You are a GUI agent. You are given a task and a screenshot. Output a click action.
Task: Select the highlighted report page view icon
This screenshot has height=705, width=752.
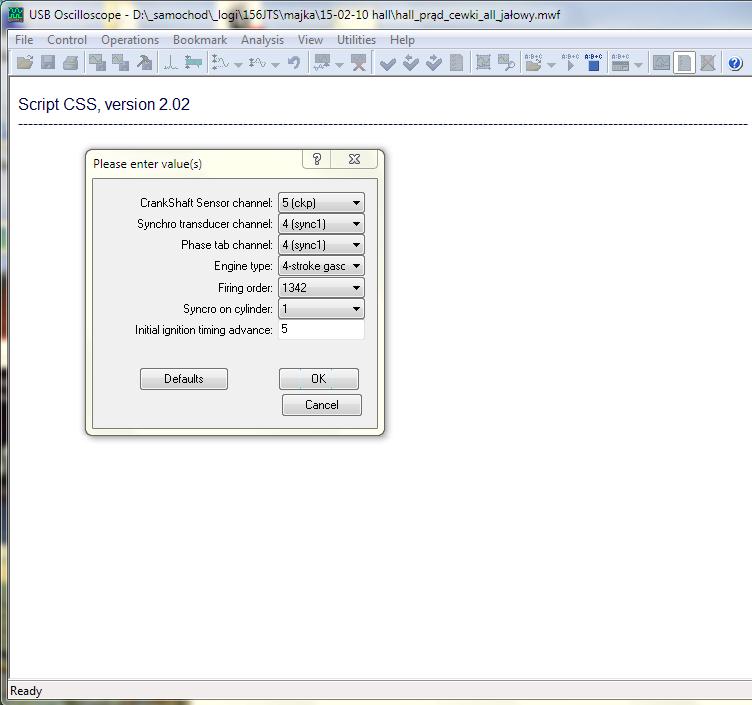(684, 63)
